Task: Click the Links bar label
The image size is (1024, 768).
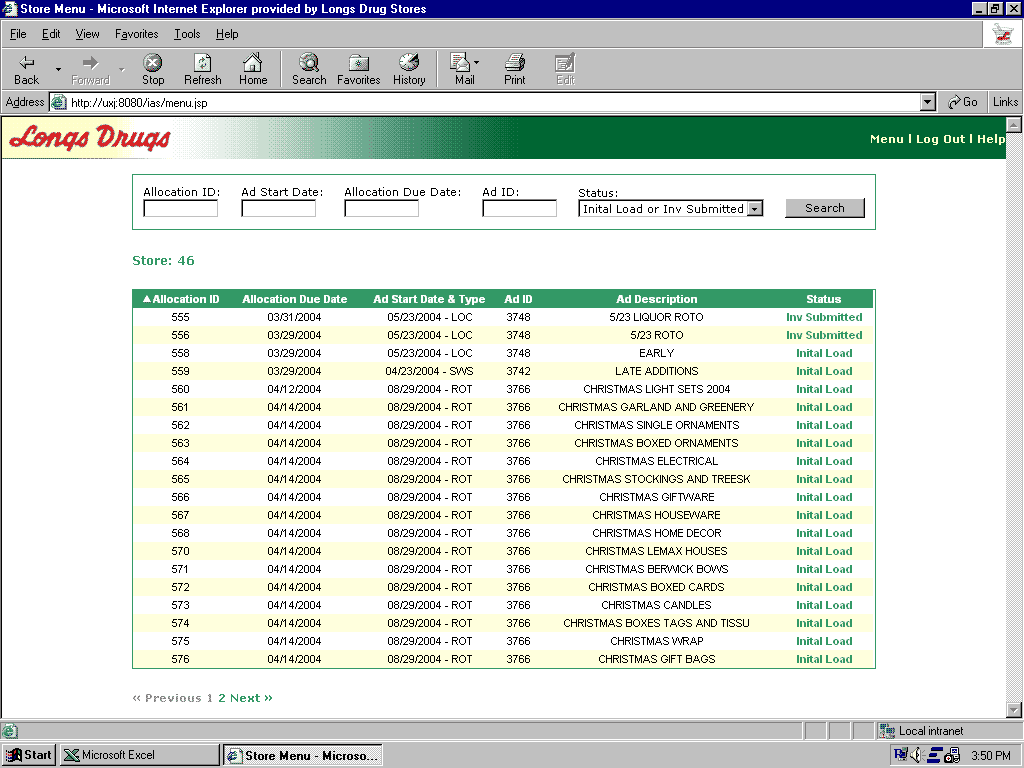Action: [1005, 102]
